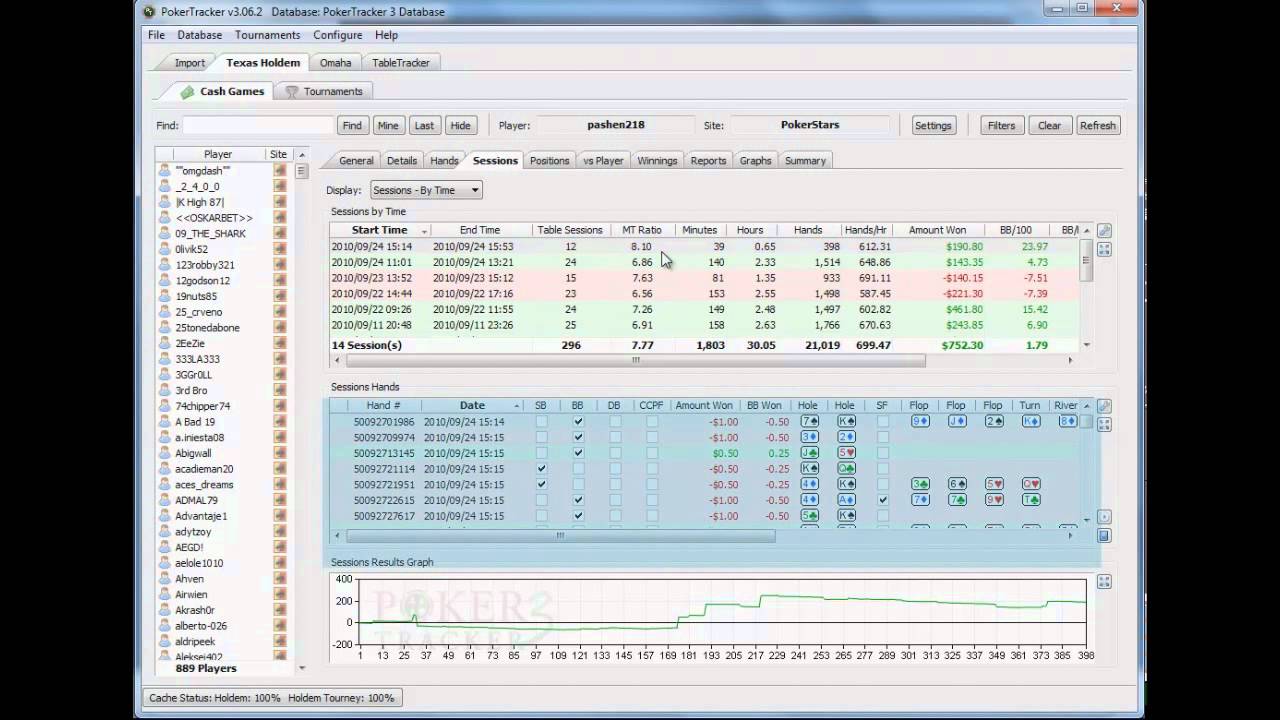
Task: Switch to the Tournaments tab beside Cash Games
Action: click(324, 91)
